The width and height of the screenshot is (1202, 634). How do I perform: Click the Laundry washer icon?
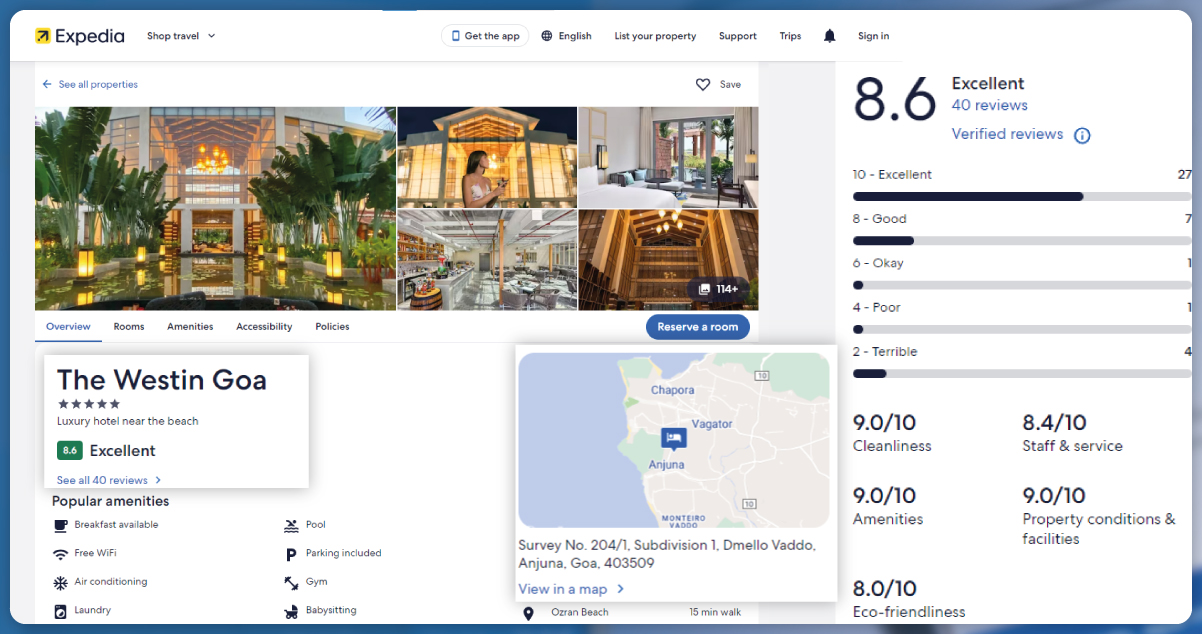[60, 611]
